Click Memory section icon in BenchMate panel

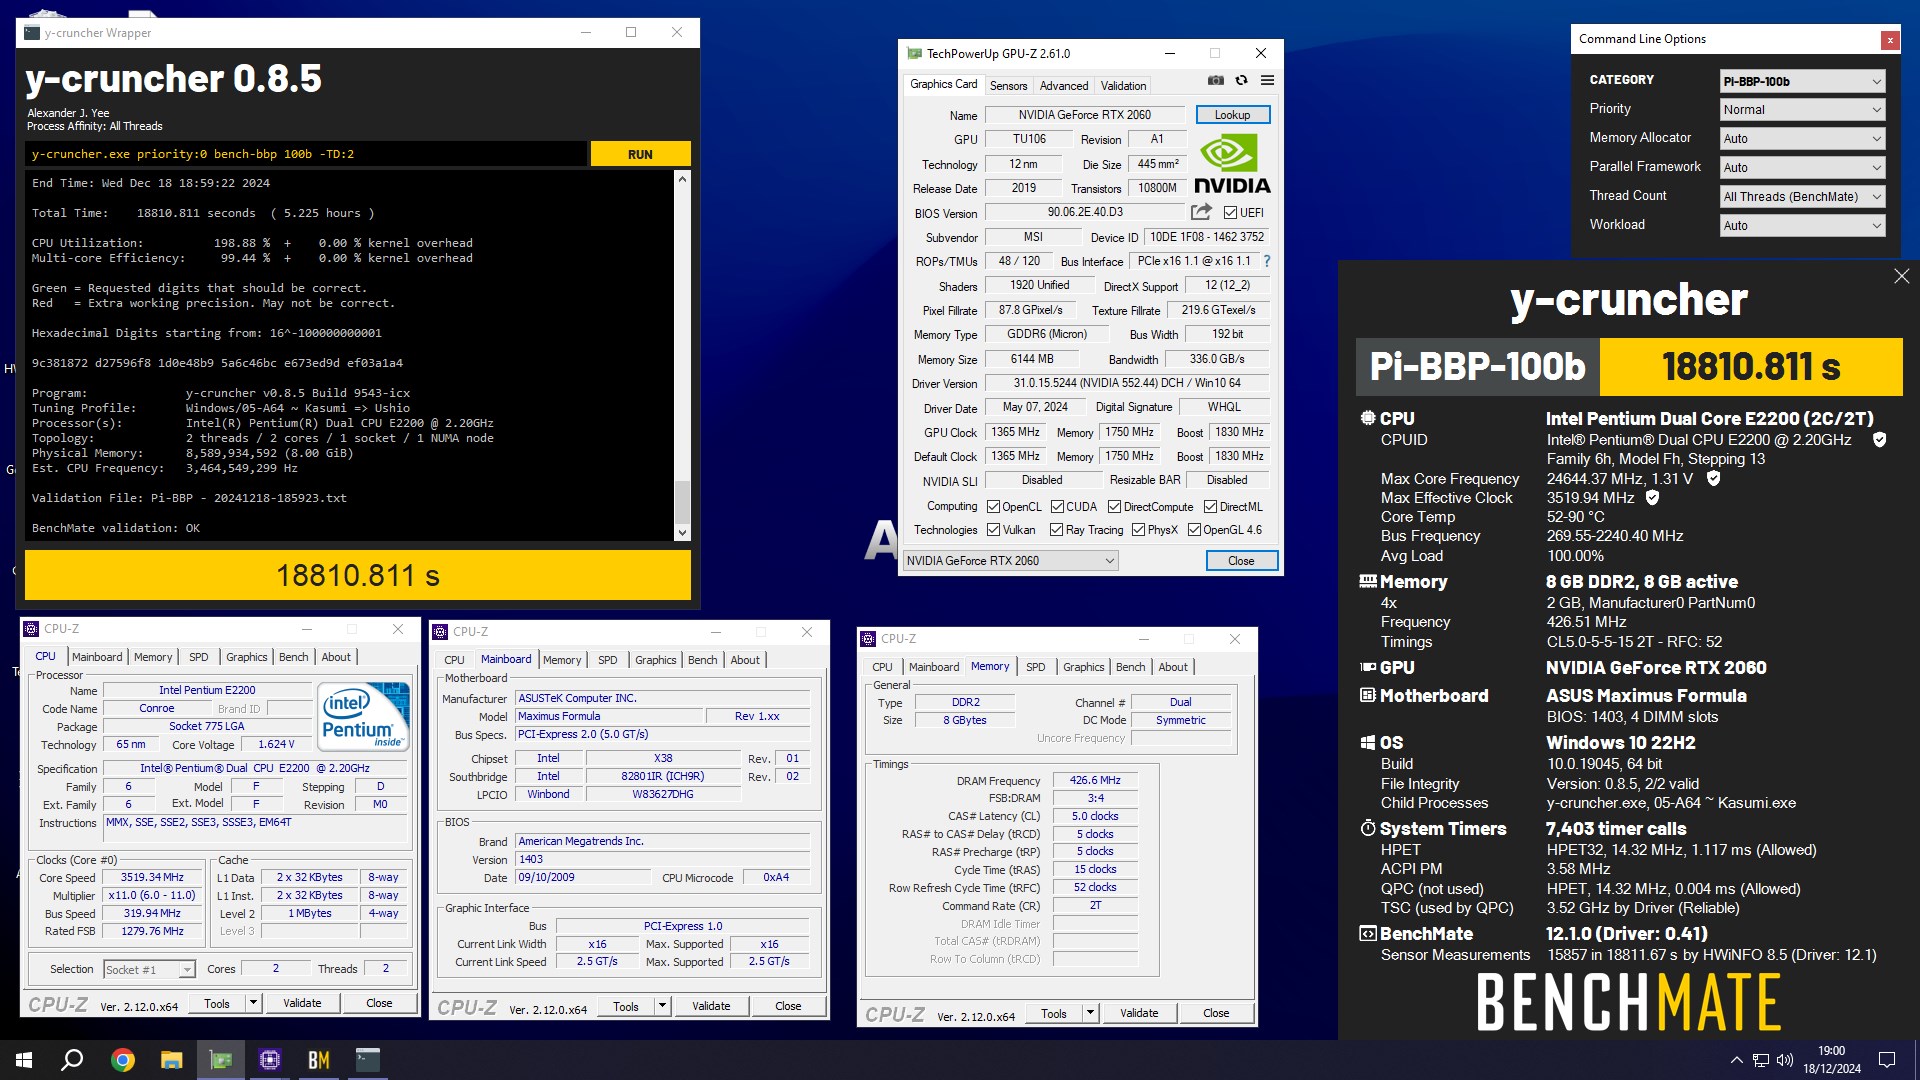1368,581
